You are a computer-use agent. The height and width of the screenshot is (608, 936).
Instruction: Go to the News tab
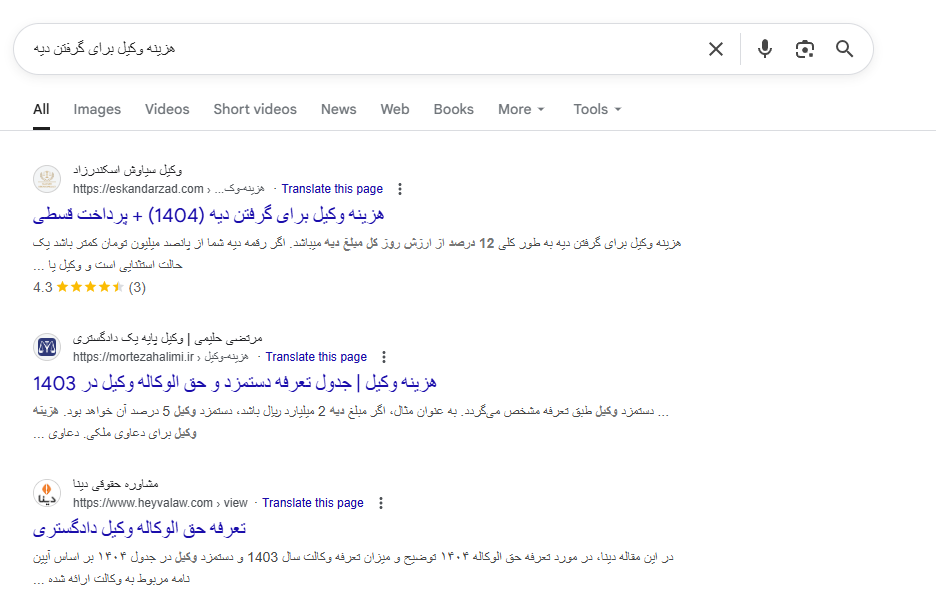click(x=338, y=109)
